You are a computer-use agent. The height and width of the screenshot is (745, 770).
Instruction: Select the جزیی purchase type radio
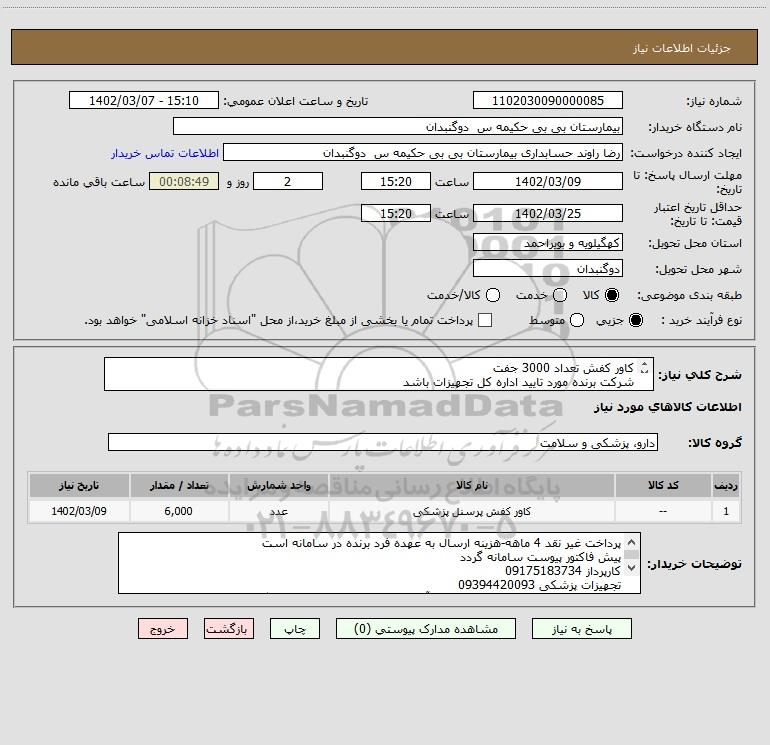point(635,320)
